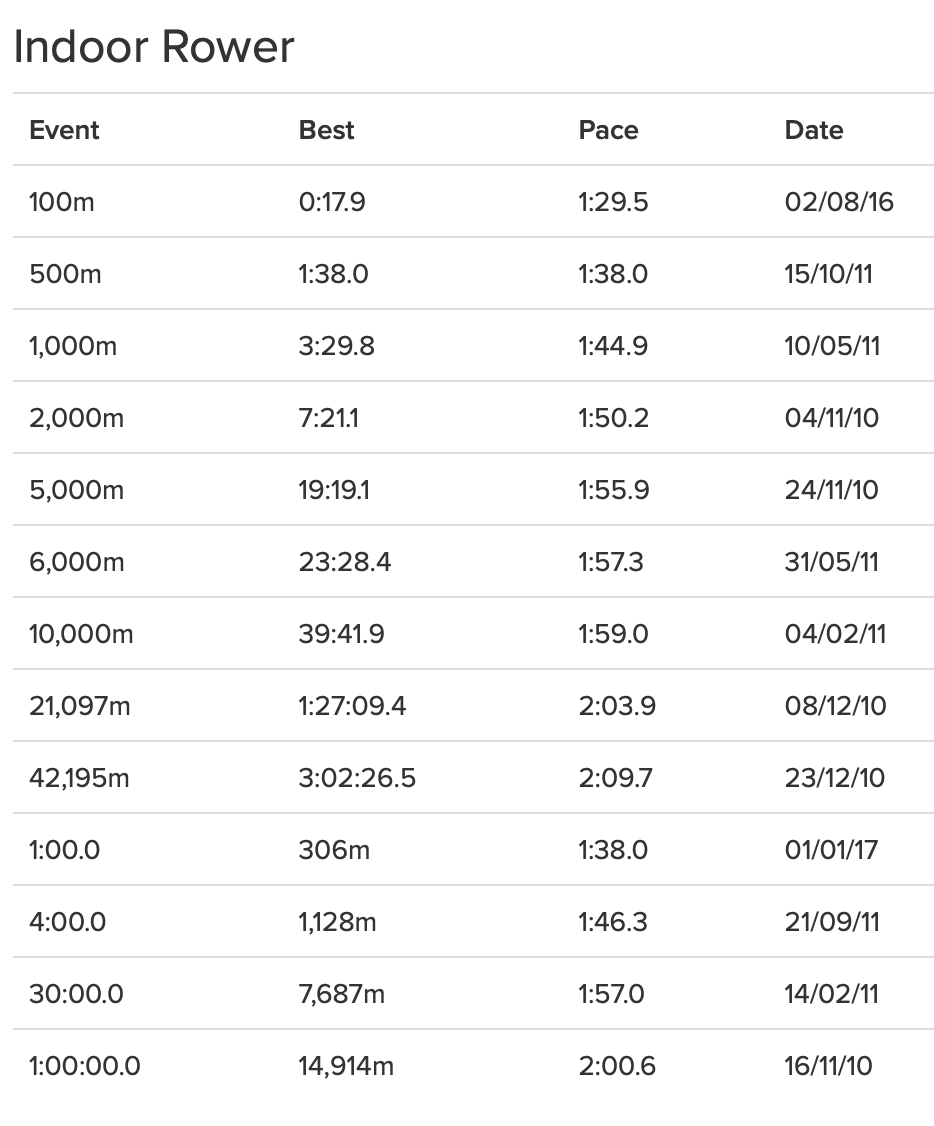Select the 10,000m event row

(473, 633)
